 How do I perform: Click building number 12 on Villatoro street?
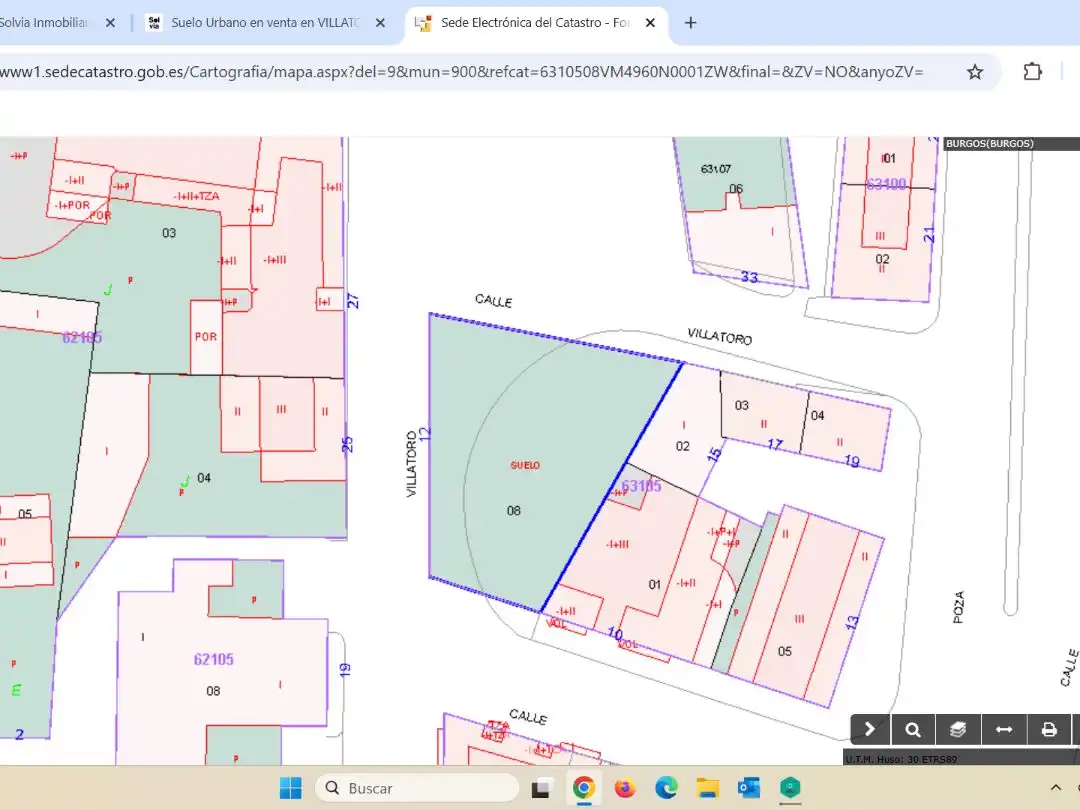pyautogui.click(x=424, y=435)
